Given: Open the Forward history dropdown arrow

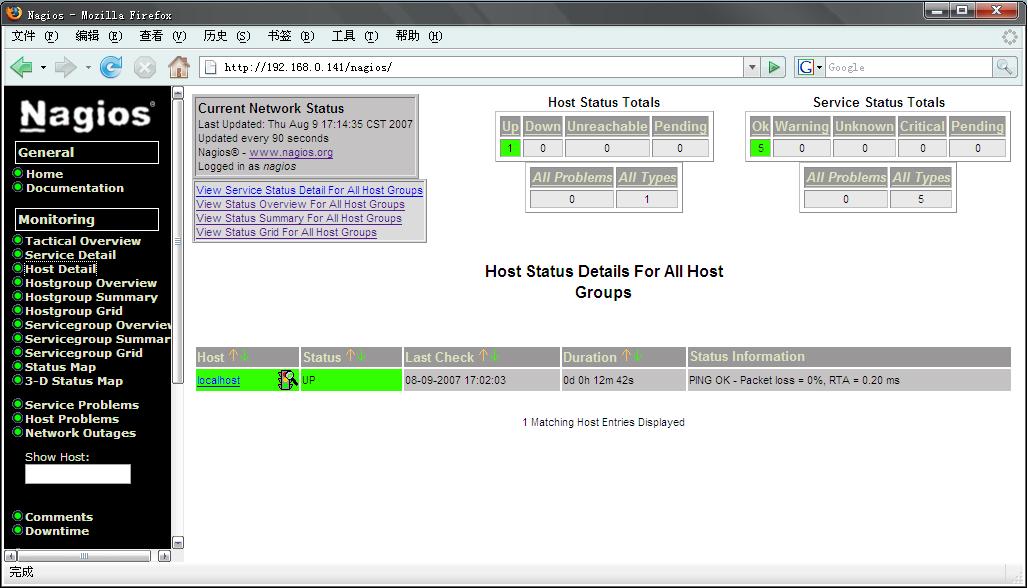Looking at the screenshot, I should 88,67.
